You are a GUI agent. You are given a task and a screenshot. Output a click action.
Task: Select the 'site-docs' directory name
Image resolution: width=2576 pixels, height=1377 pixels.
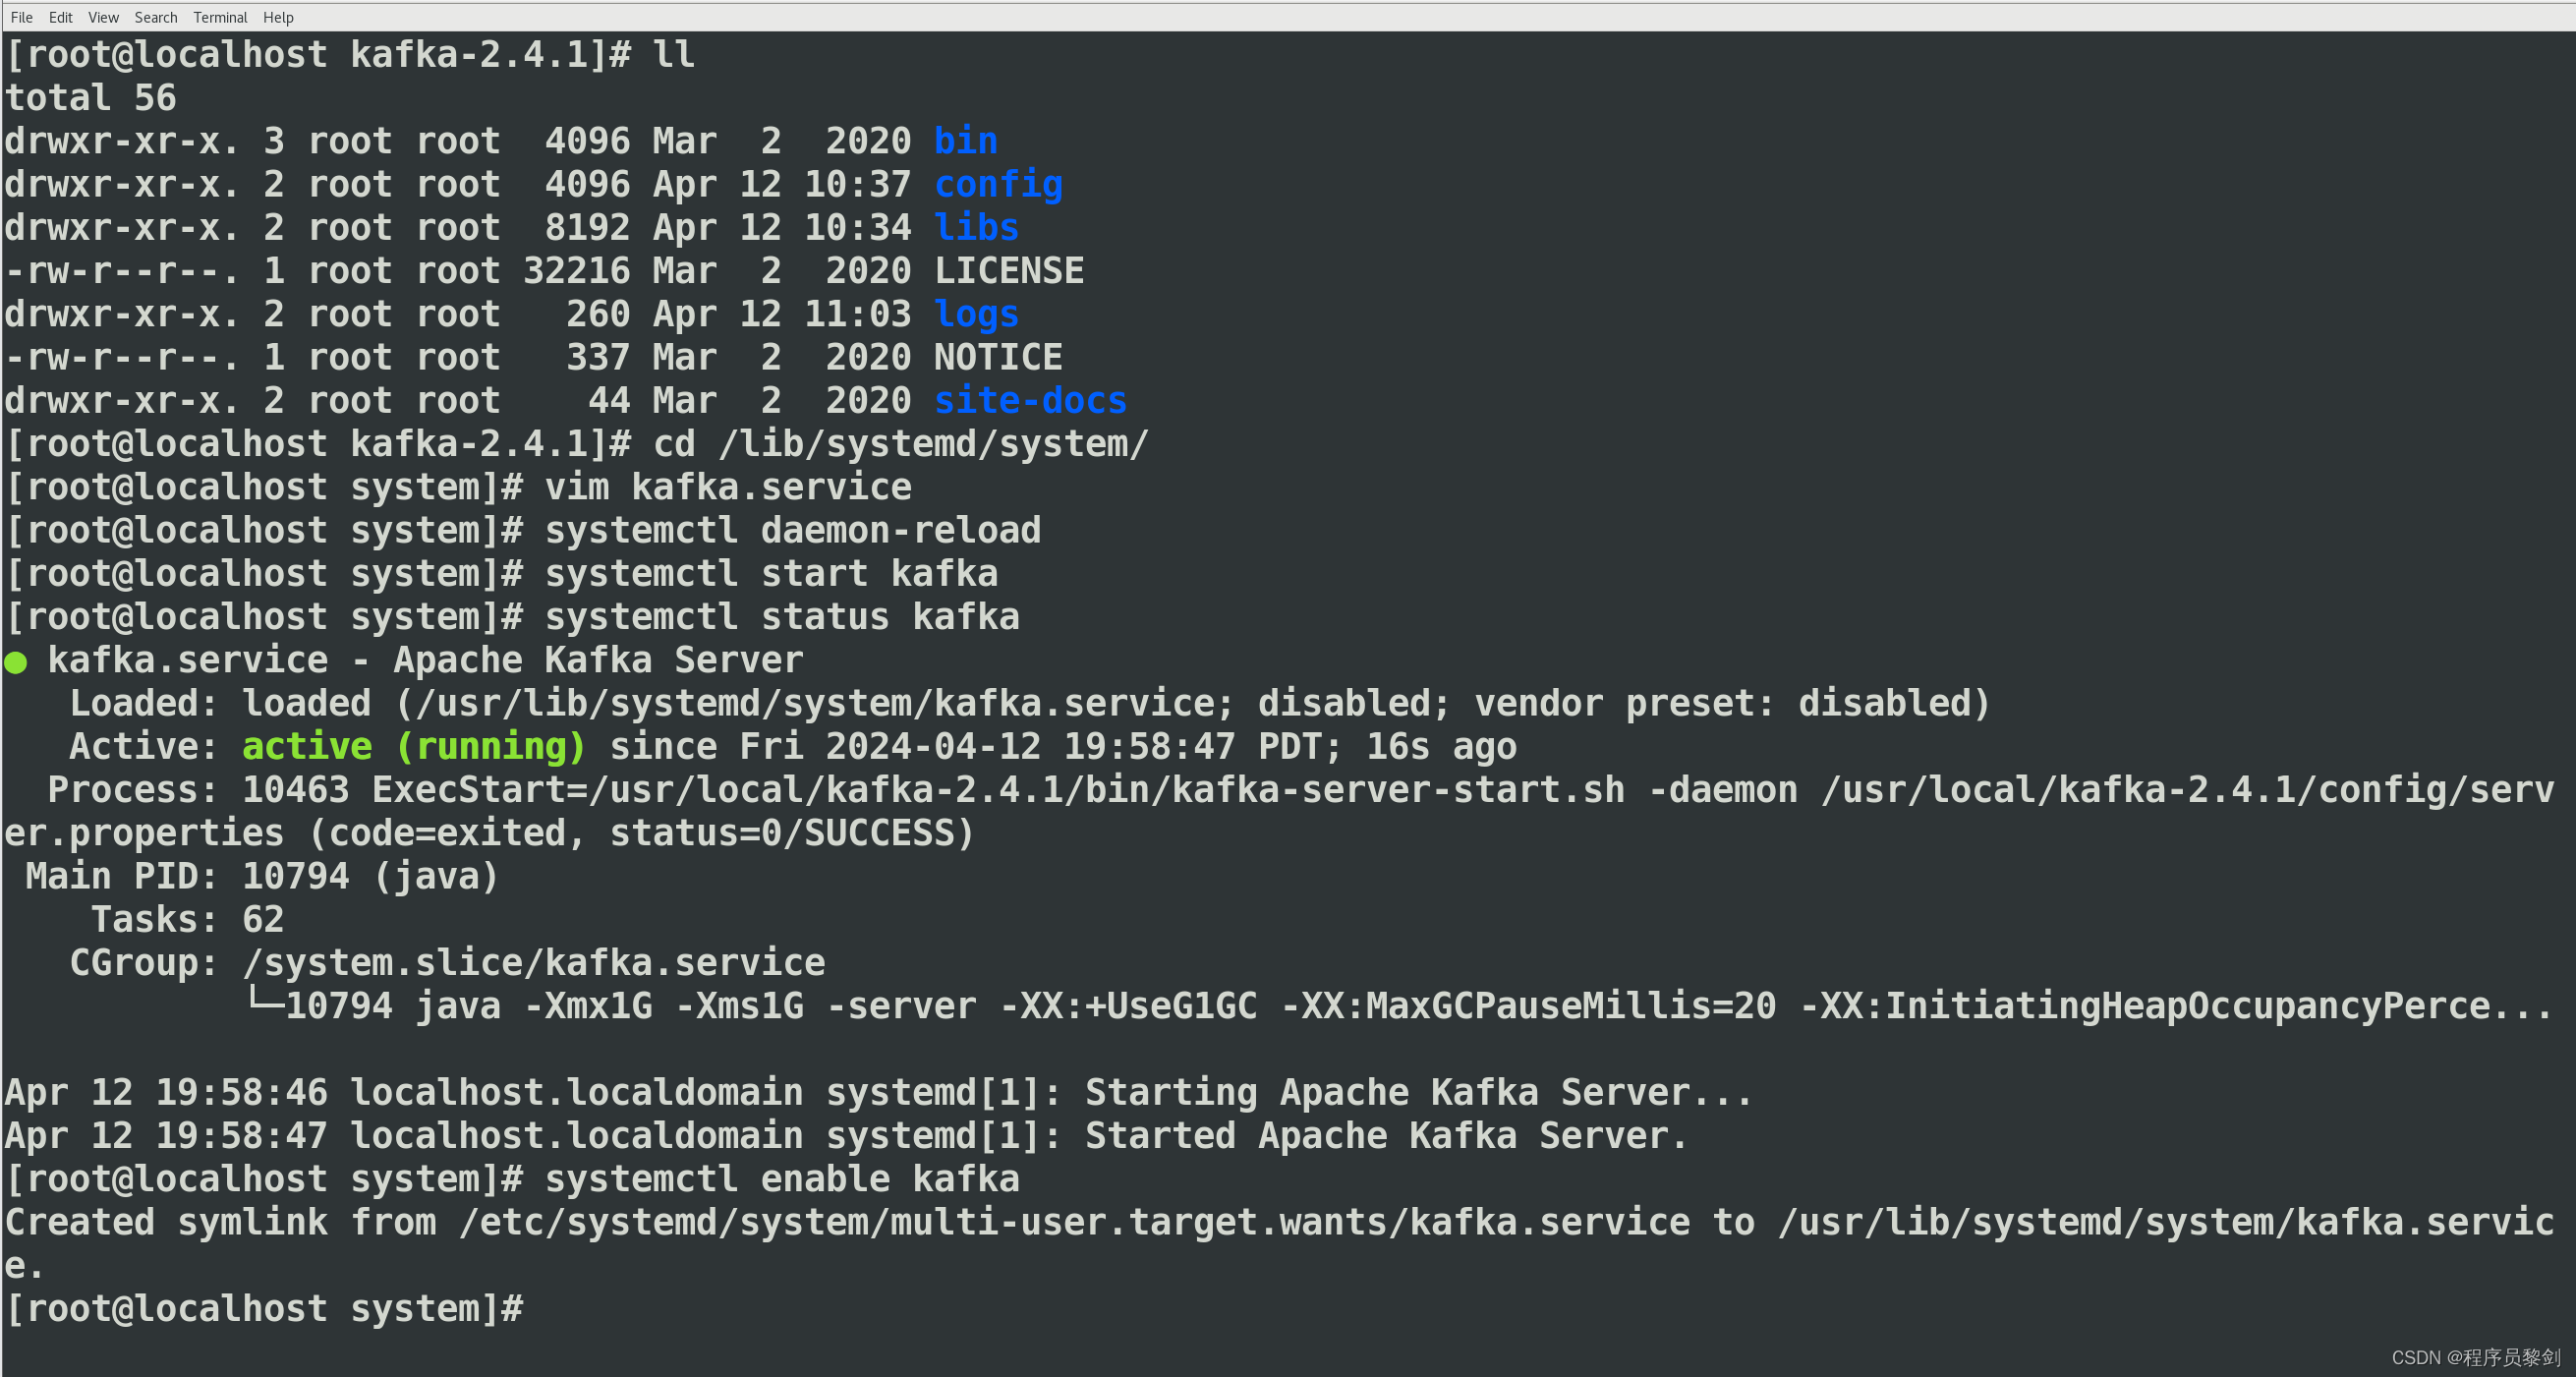[x=1029, y=399]
